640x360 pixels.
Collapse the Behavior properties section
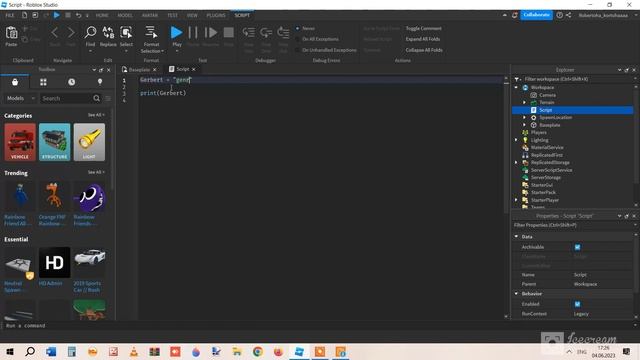(x=516, y=294)
